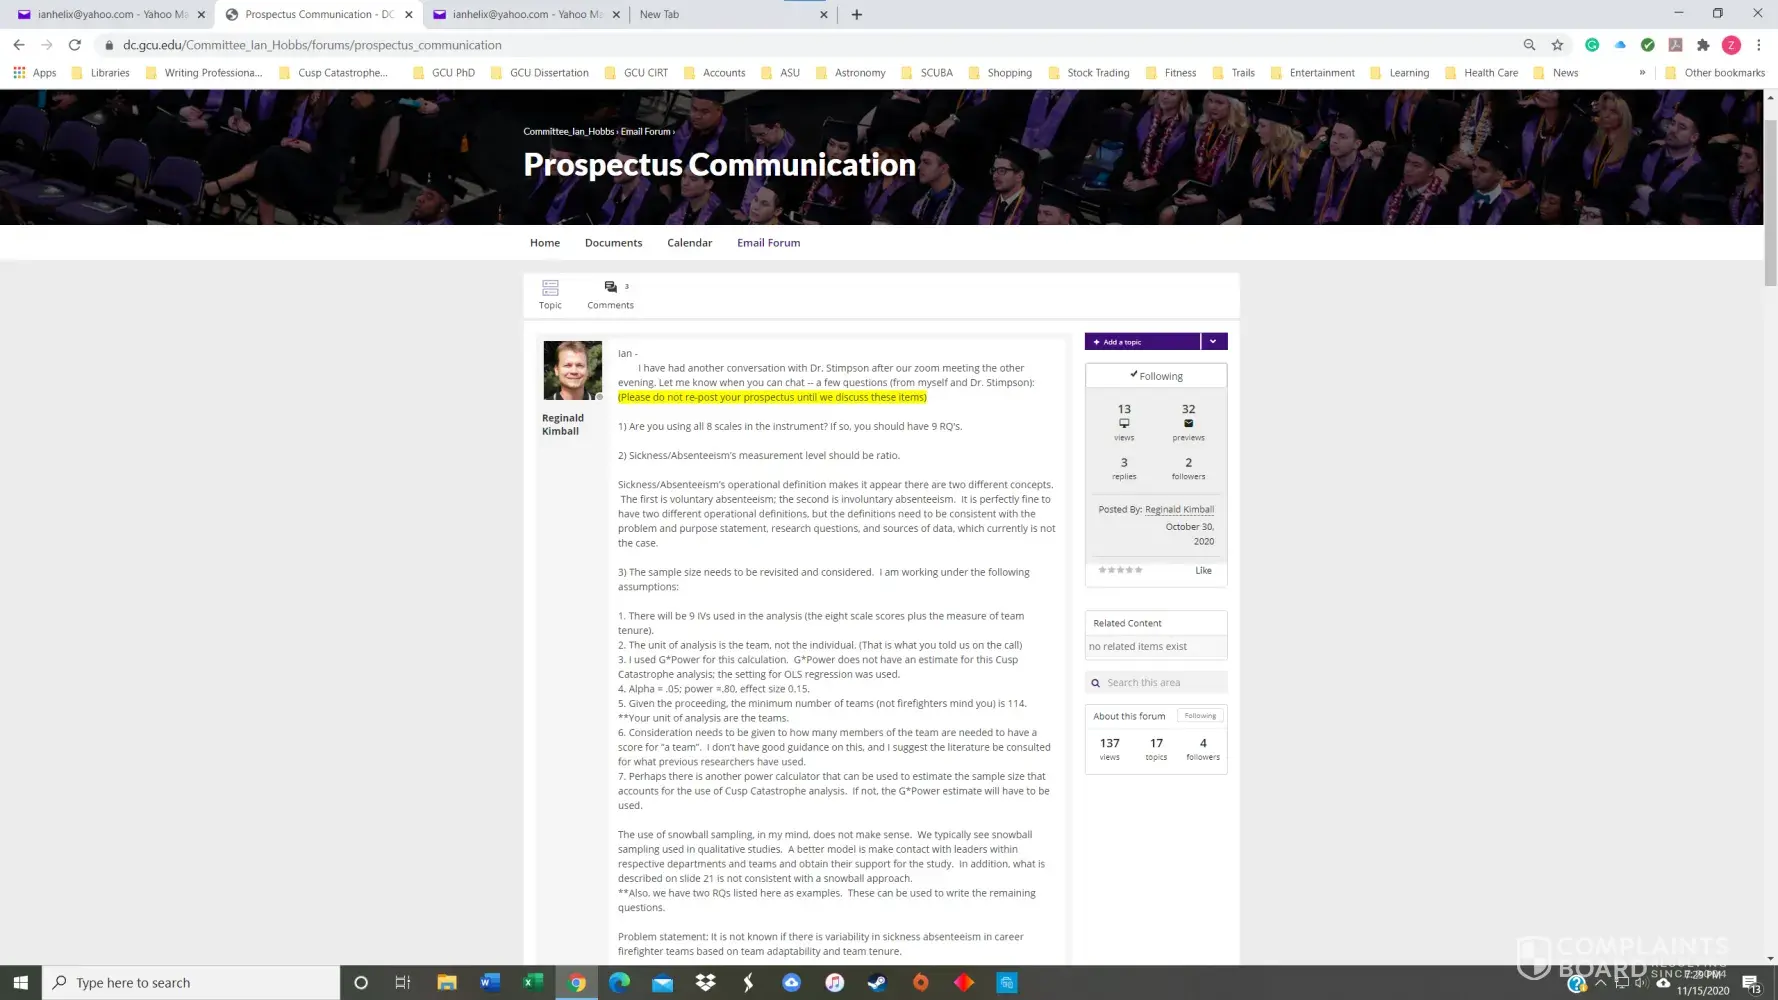The width and height of the screenshot is (1778, 1000).
Task: Reload the current page
Action: (x=74, y=45)
